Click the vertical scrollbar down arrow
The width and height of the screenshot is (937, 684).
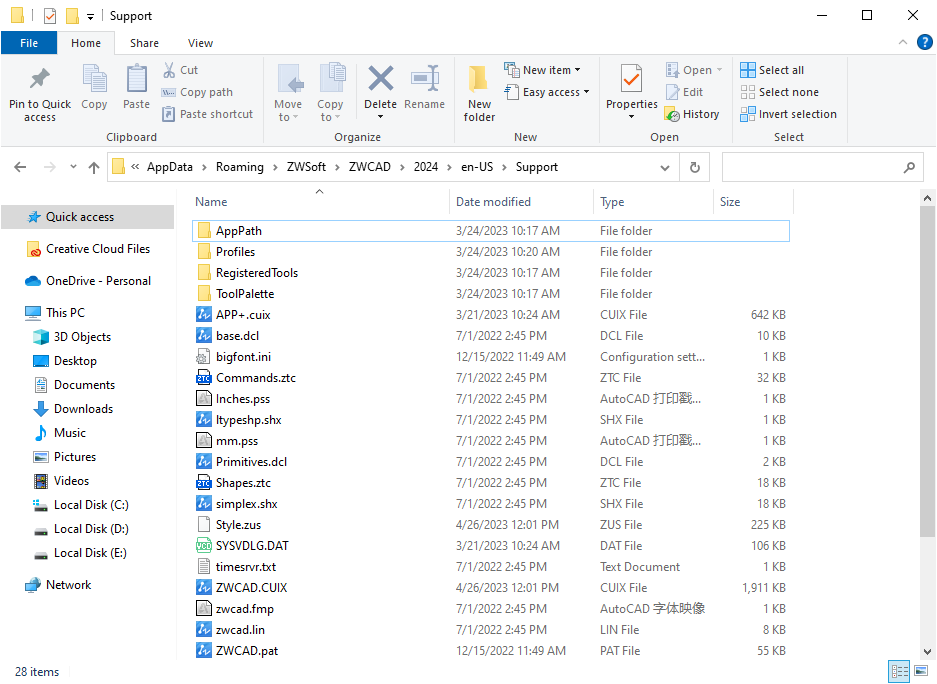point(927,652)
